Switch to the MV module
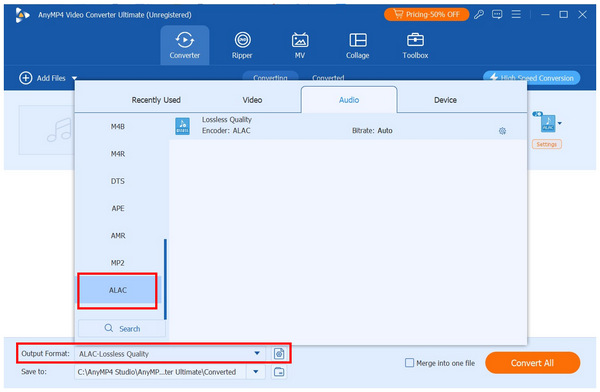This screenshot has width=600, height=392. click(x=300, y=45)
